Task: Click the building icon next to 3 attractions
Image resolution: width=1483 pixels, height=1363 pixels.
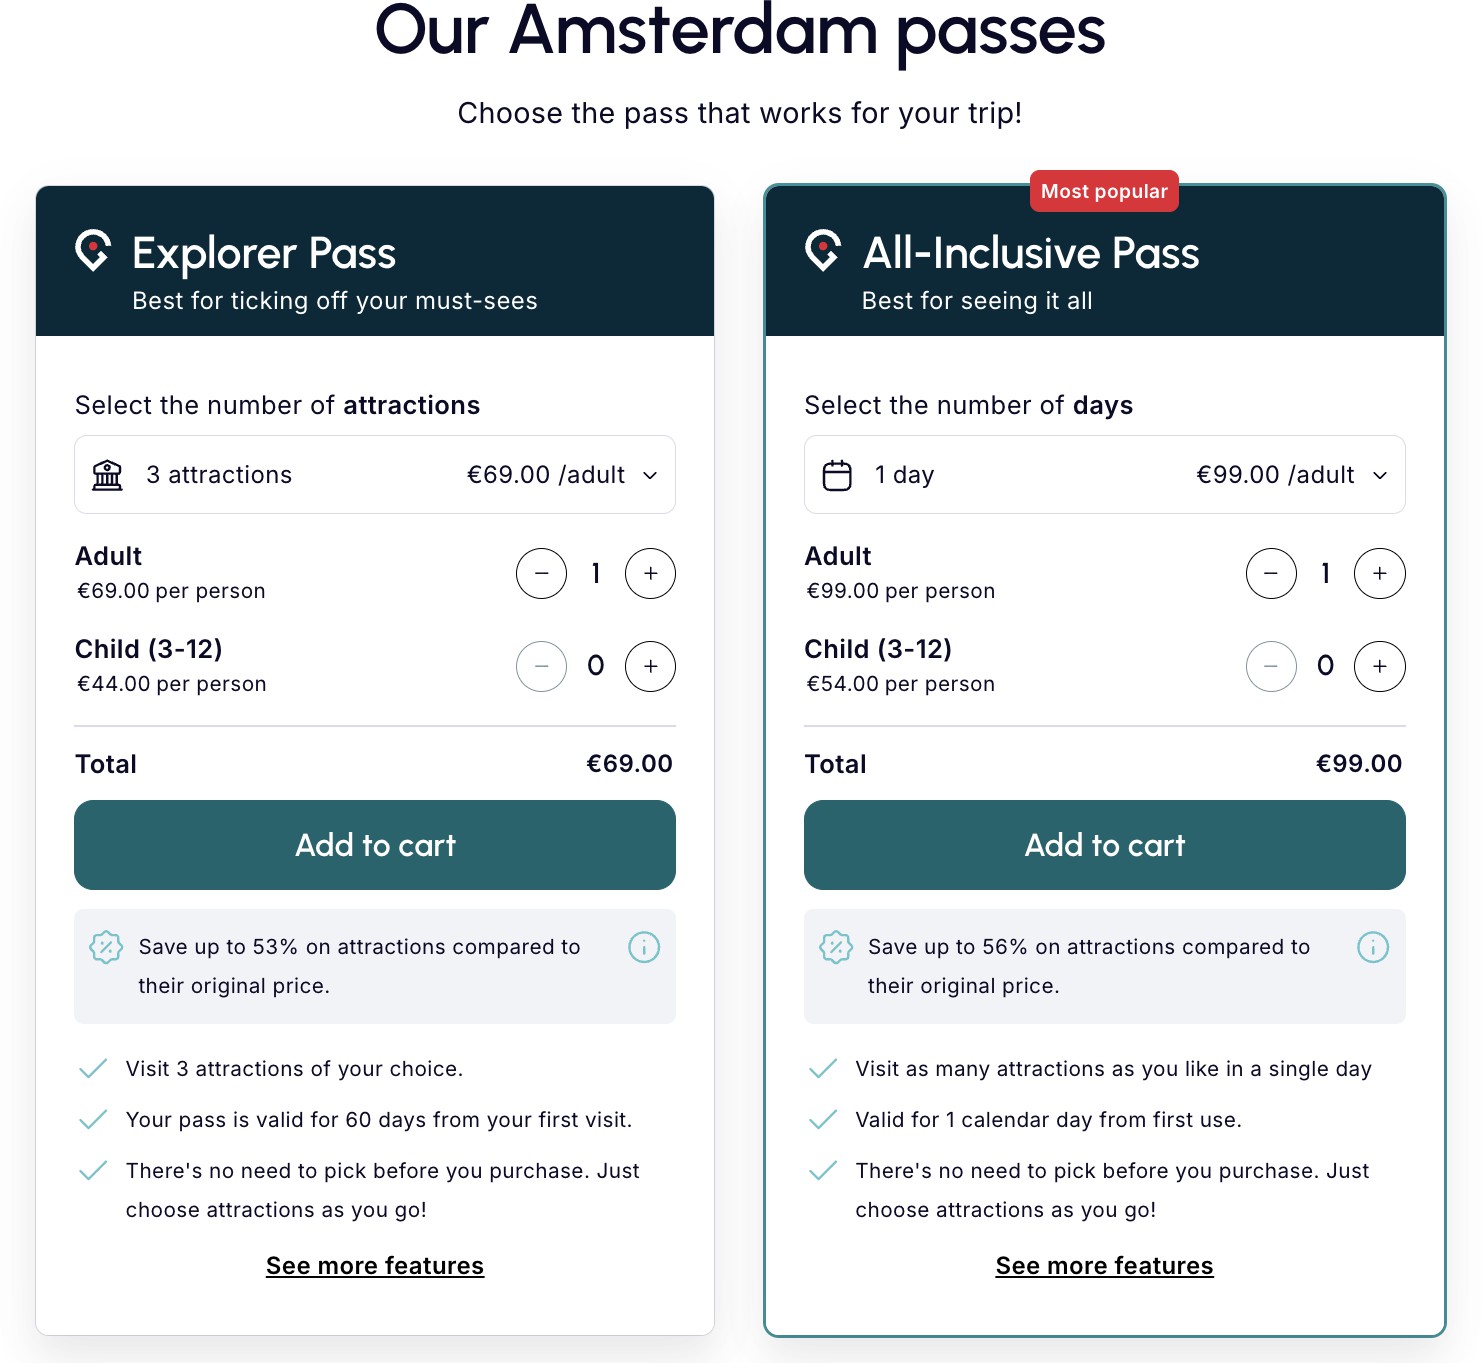Action: pyautogui.click(x=107, y=474)
